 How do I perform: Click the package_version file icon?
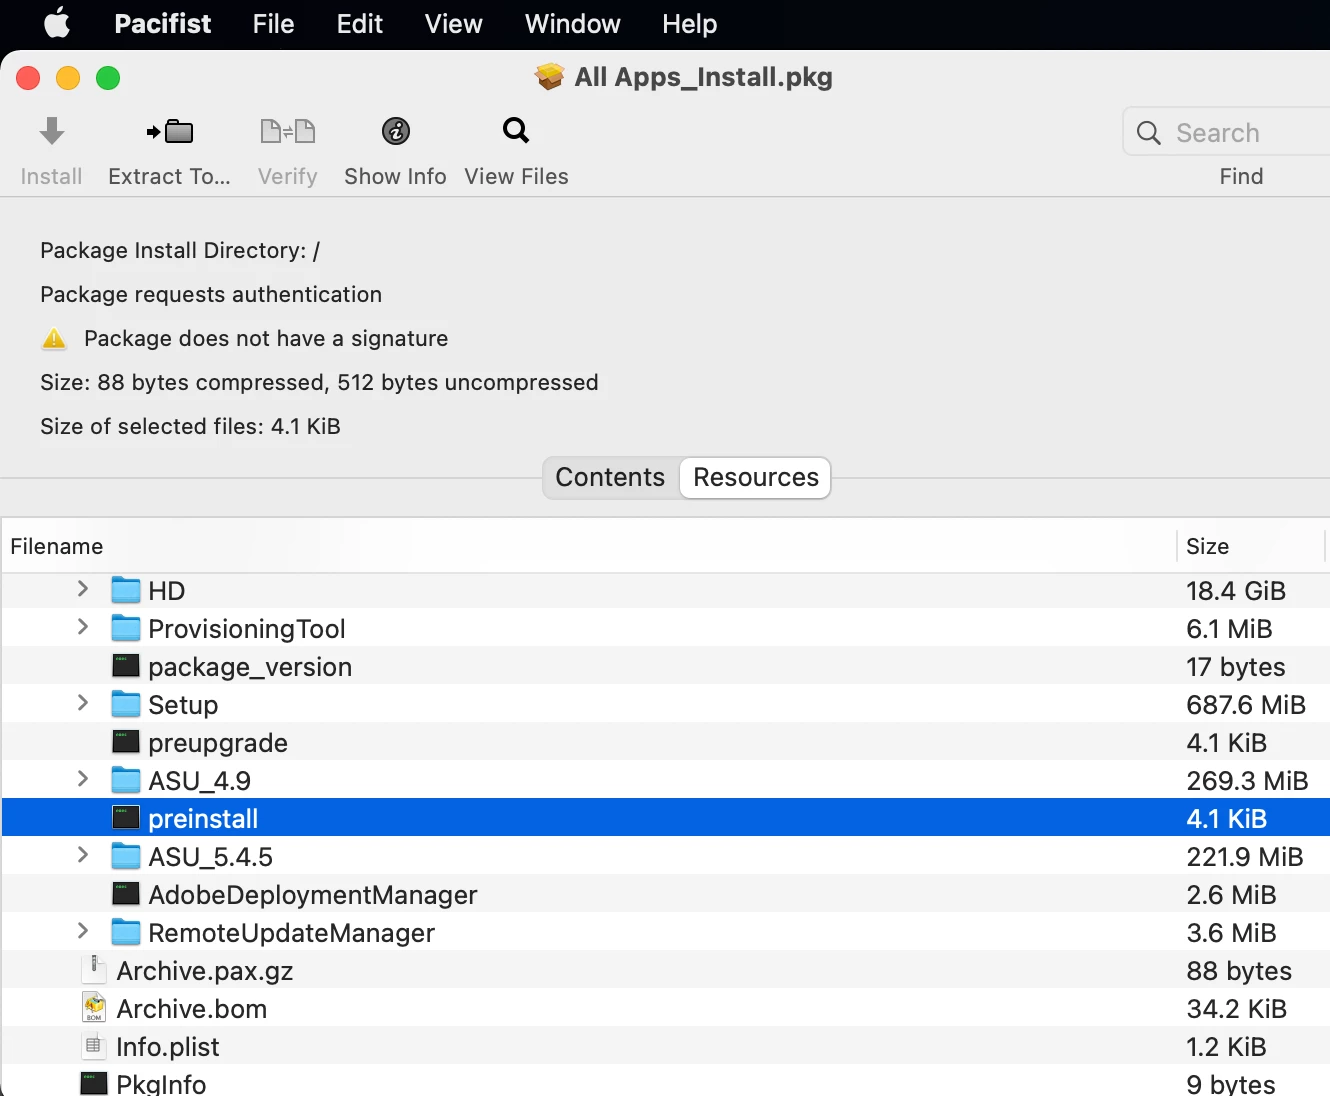(x=126, y=666)
